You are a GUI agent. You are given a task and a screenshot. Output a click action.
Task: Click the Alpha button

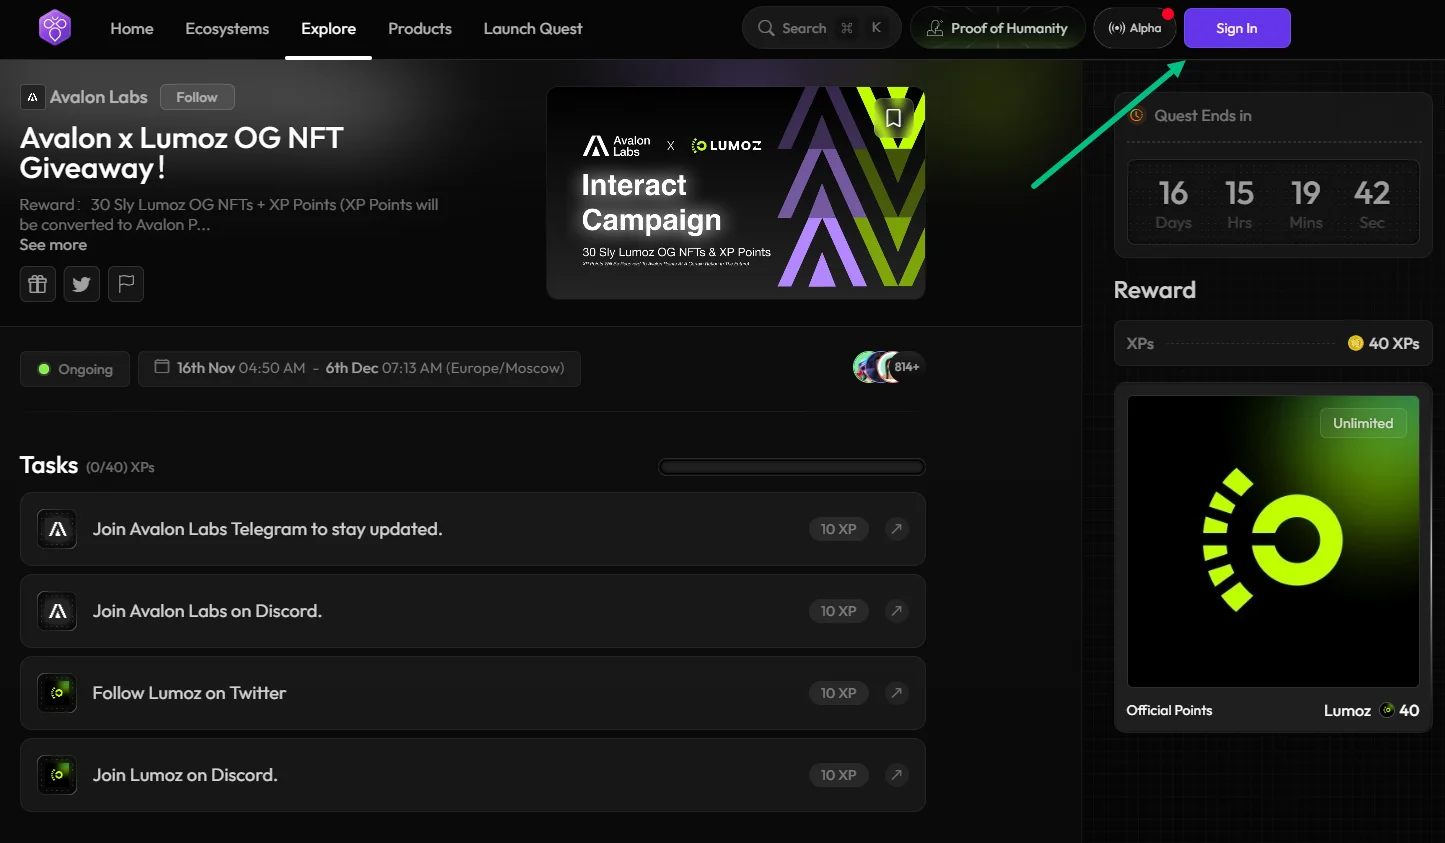1135,28
